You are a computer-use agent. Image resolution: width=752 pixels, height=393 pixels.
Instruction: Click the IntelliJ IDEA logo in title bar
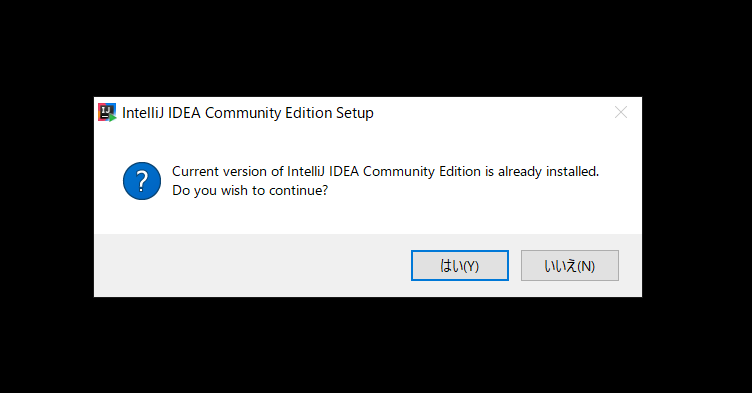pyautogui.click(x=107, y=112)
